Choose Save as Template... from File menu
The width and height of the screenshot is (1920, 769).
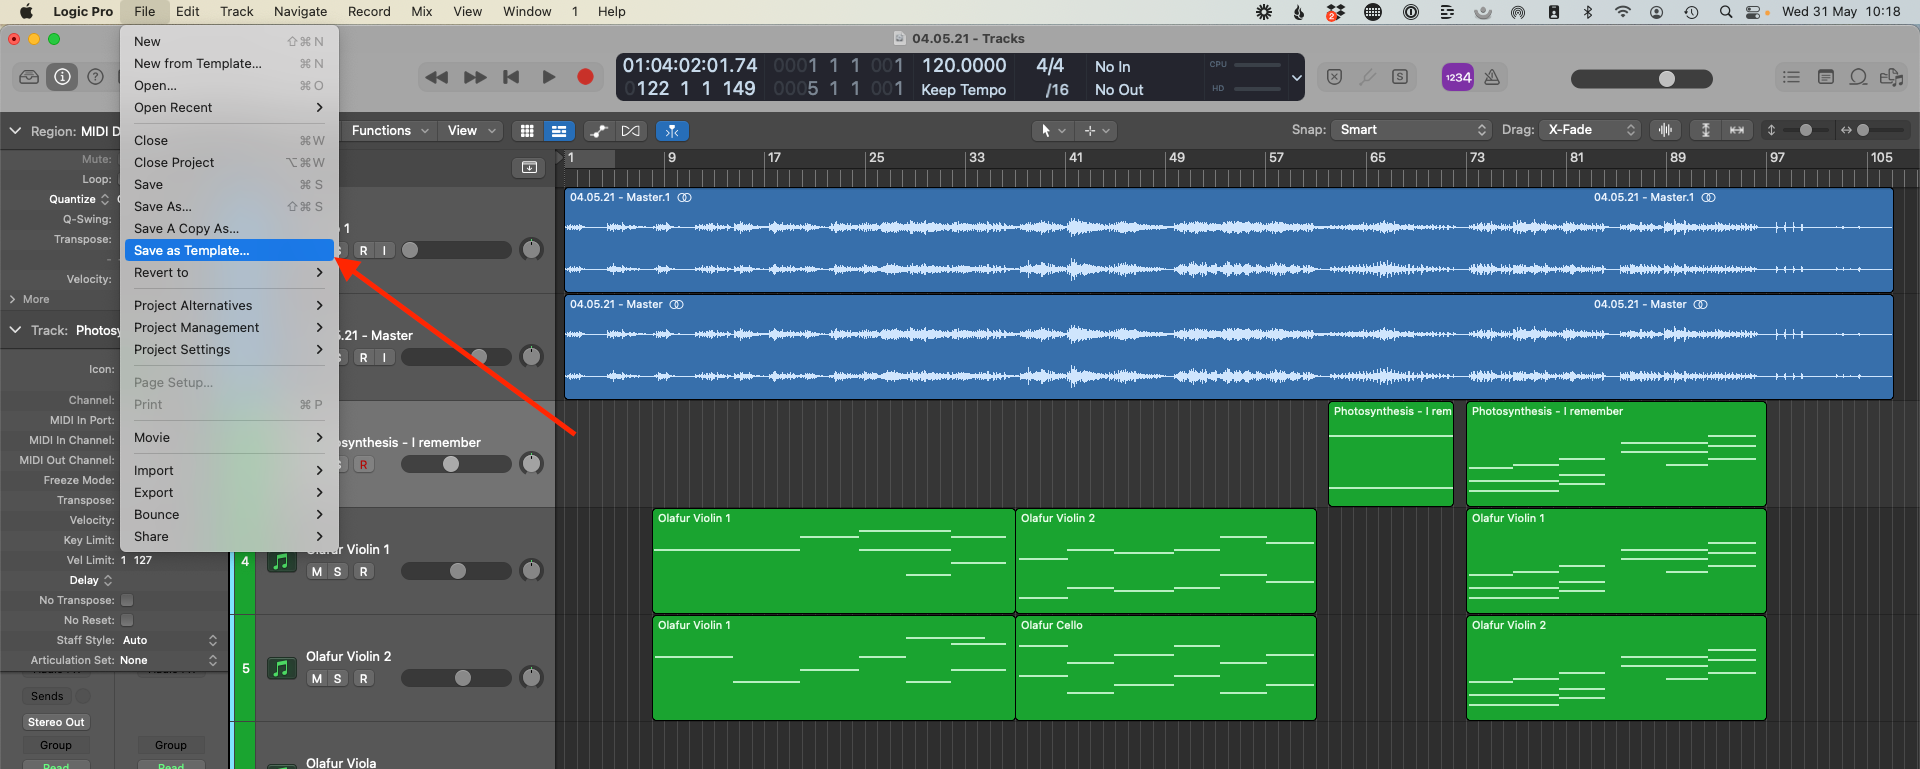click(x=229, y=251)
